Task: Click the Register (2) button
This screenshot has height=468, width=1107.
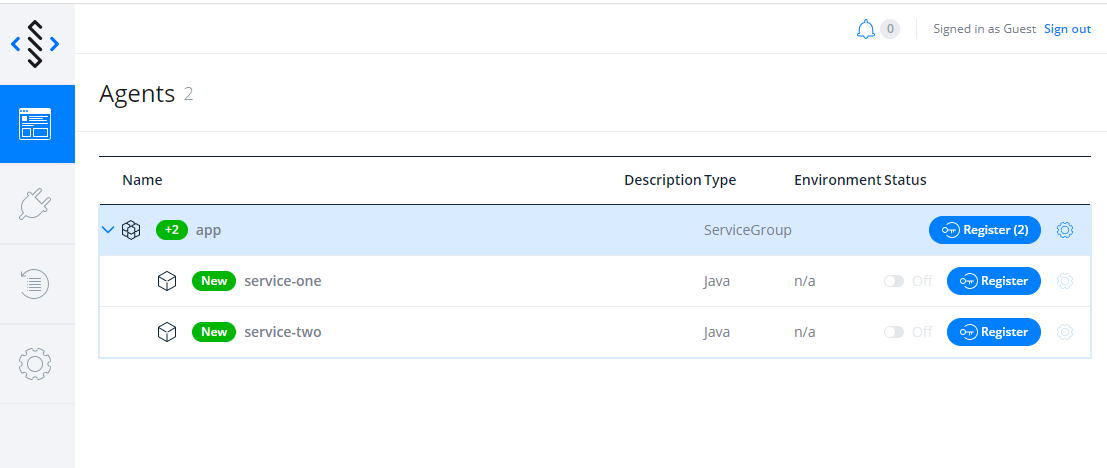Action: click(985, 230)
